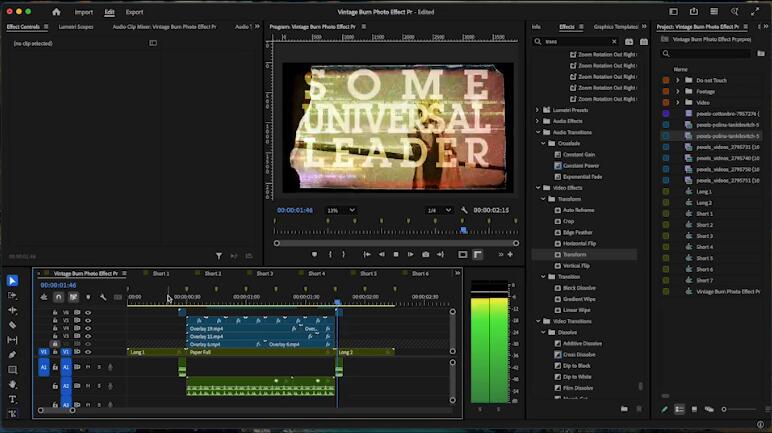Step back one frame
The image size is (772, 433).
(382, 254)
